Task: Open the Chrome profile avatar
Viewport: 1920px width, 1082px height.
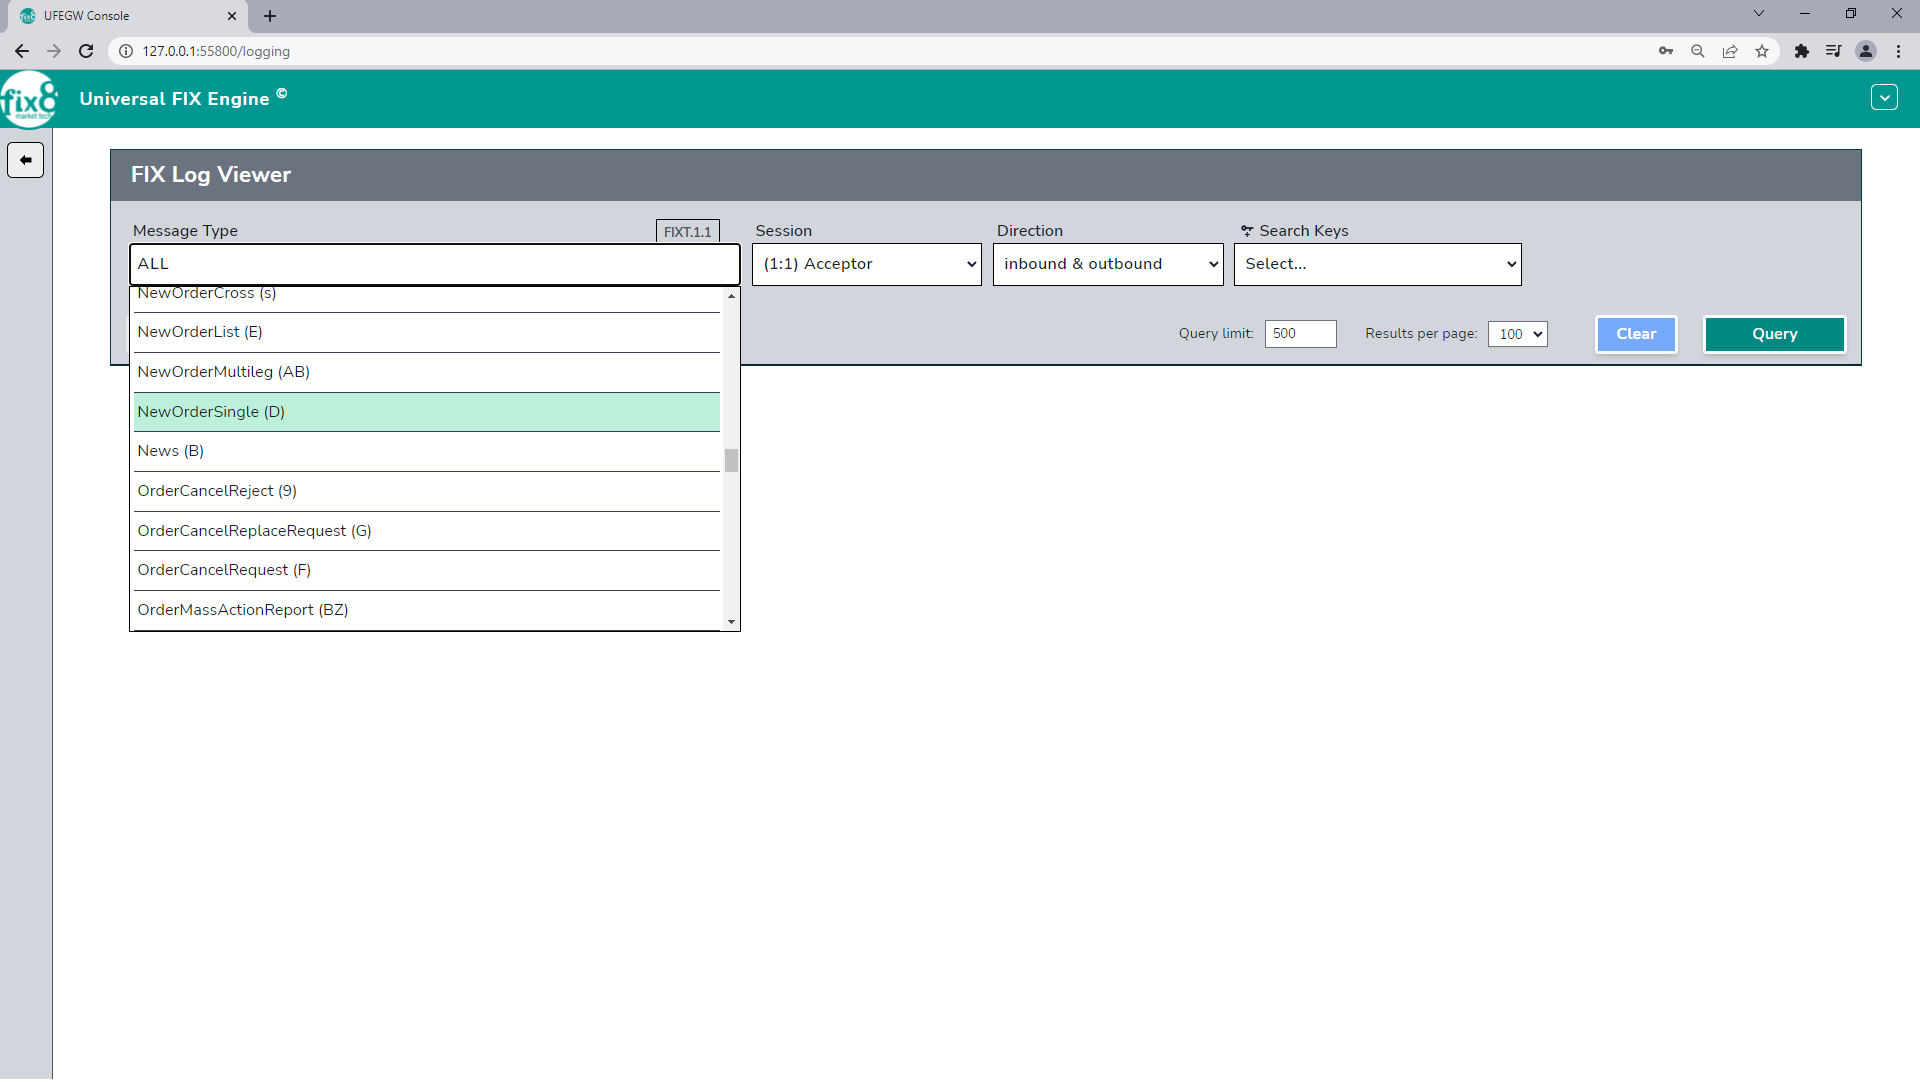Action: pos(1866,51)
